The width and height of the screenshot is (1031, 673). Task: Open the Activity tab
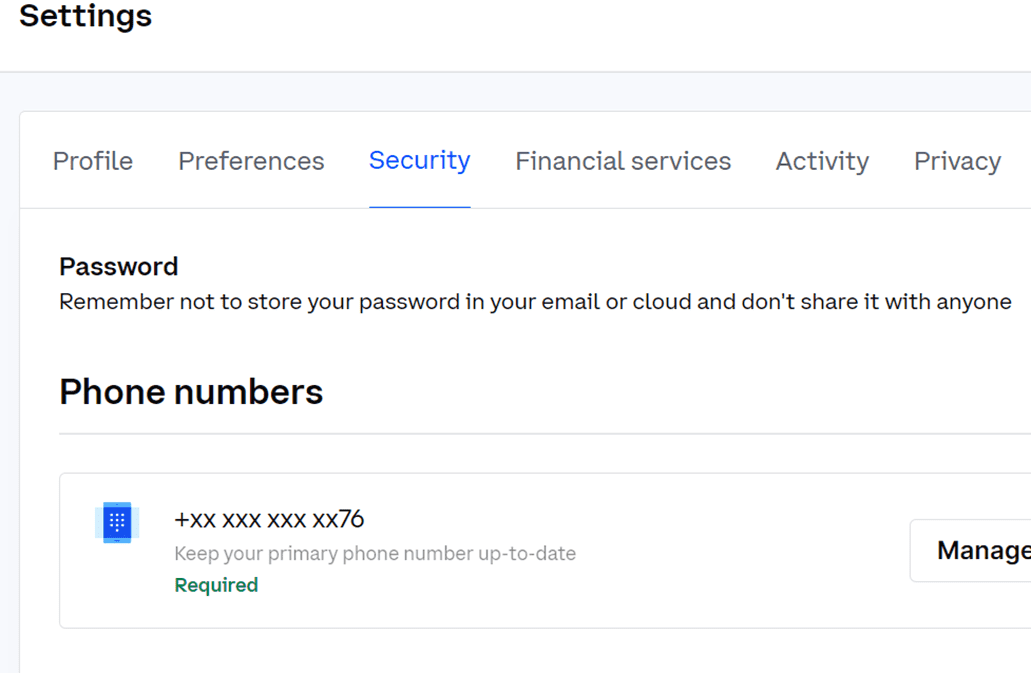pos(822,161)
